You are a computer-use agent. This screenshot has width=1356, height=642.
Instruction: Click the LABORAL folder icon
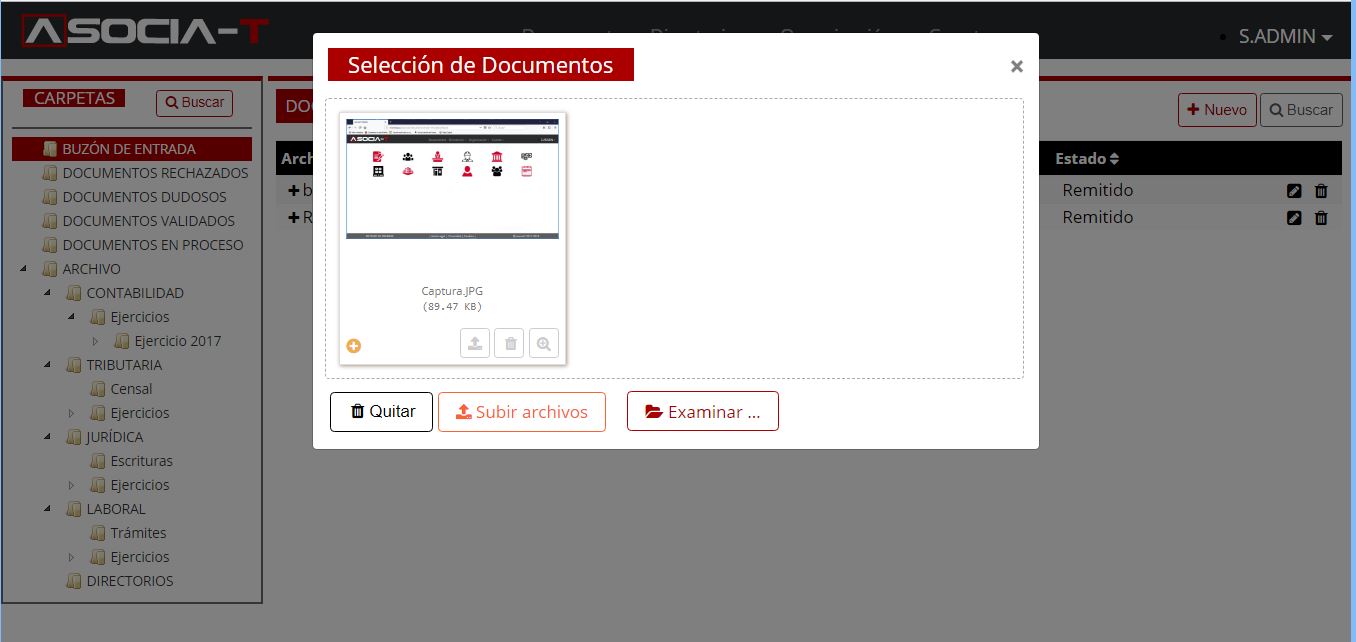pyautogui.click(x=74, y=509)
